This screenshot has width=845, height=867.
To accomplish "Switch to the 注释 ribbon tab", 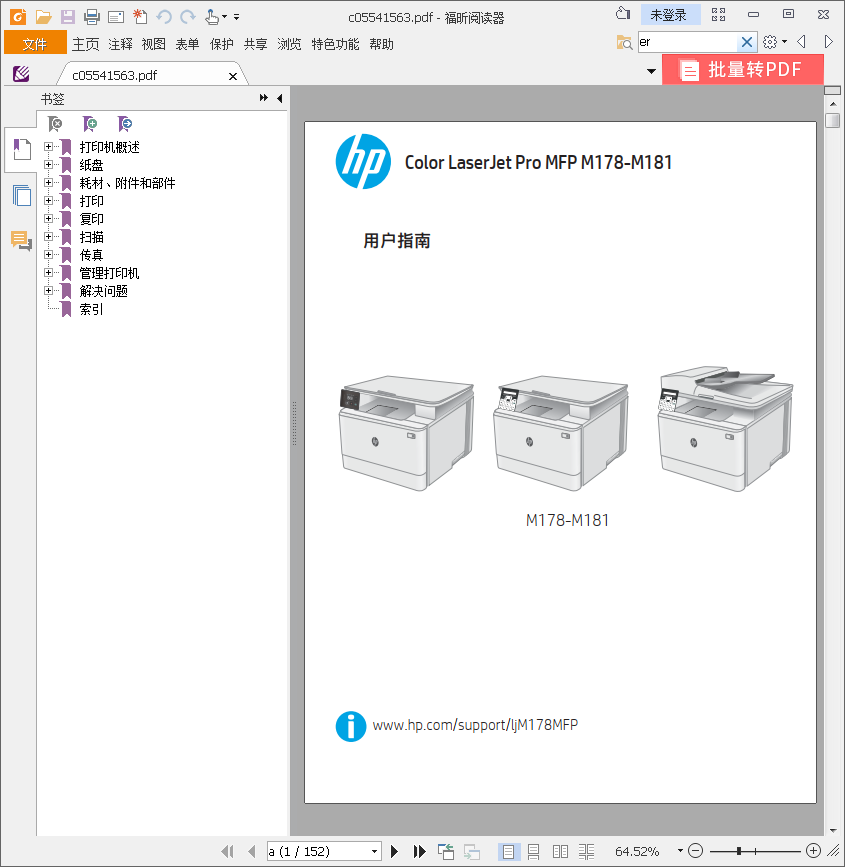I will pyautogui.click(x=120, y=44).
